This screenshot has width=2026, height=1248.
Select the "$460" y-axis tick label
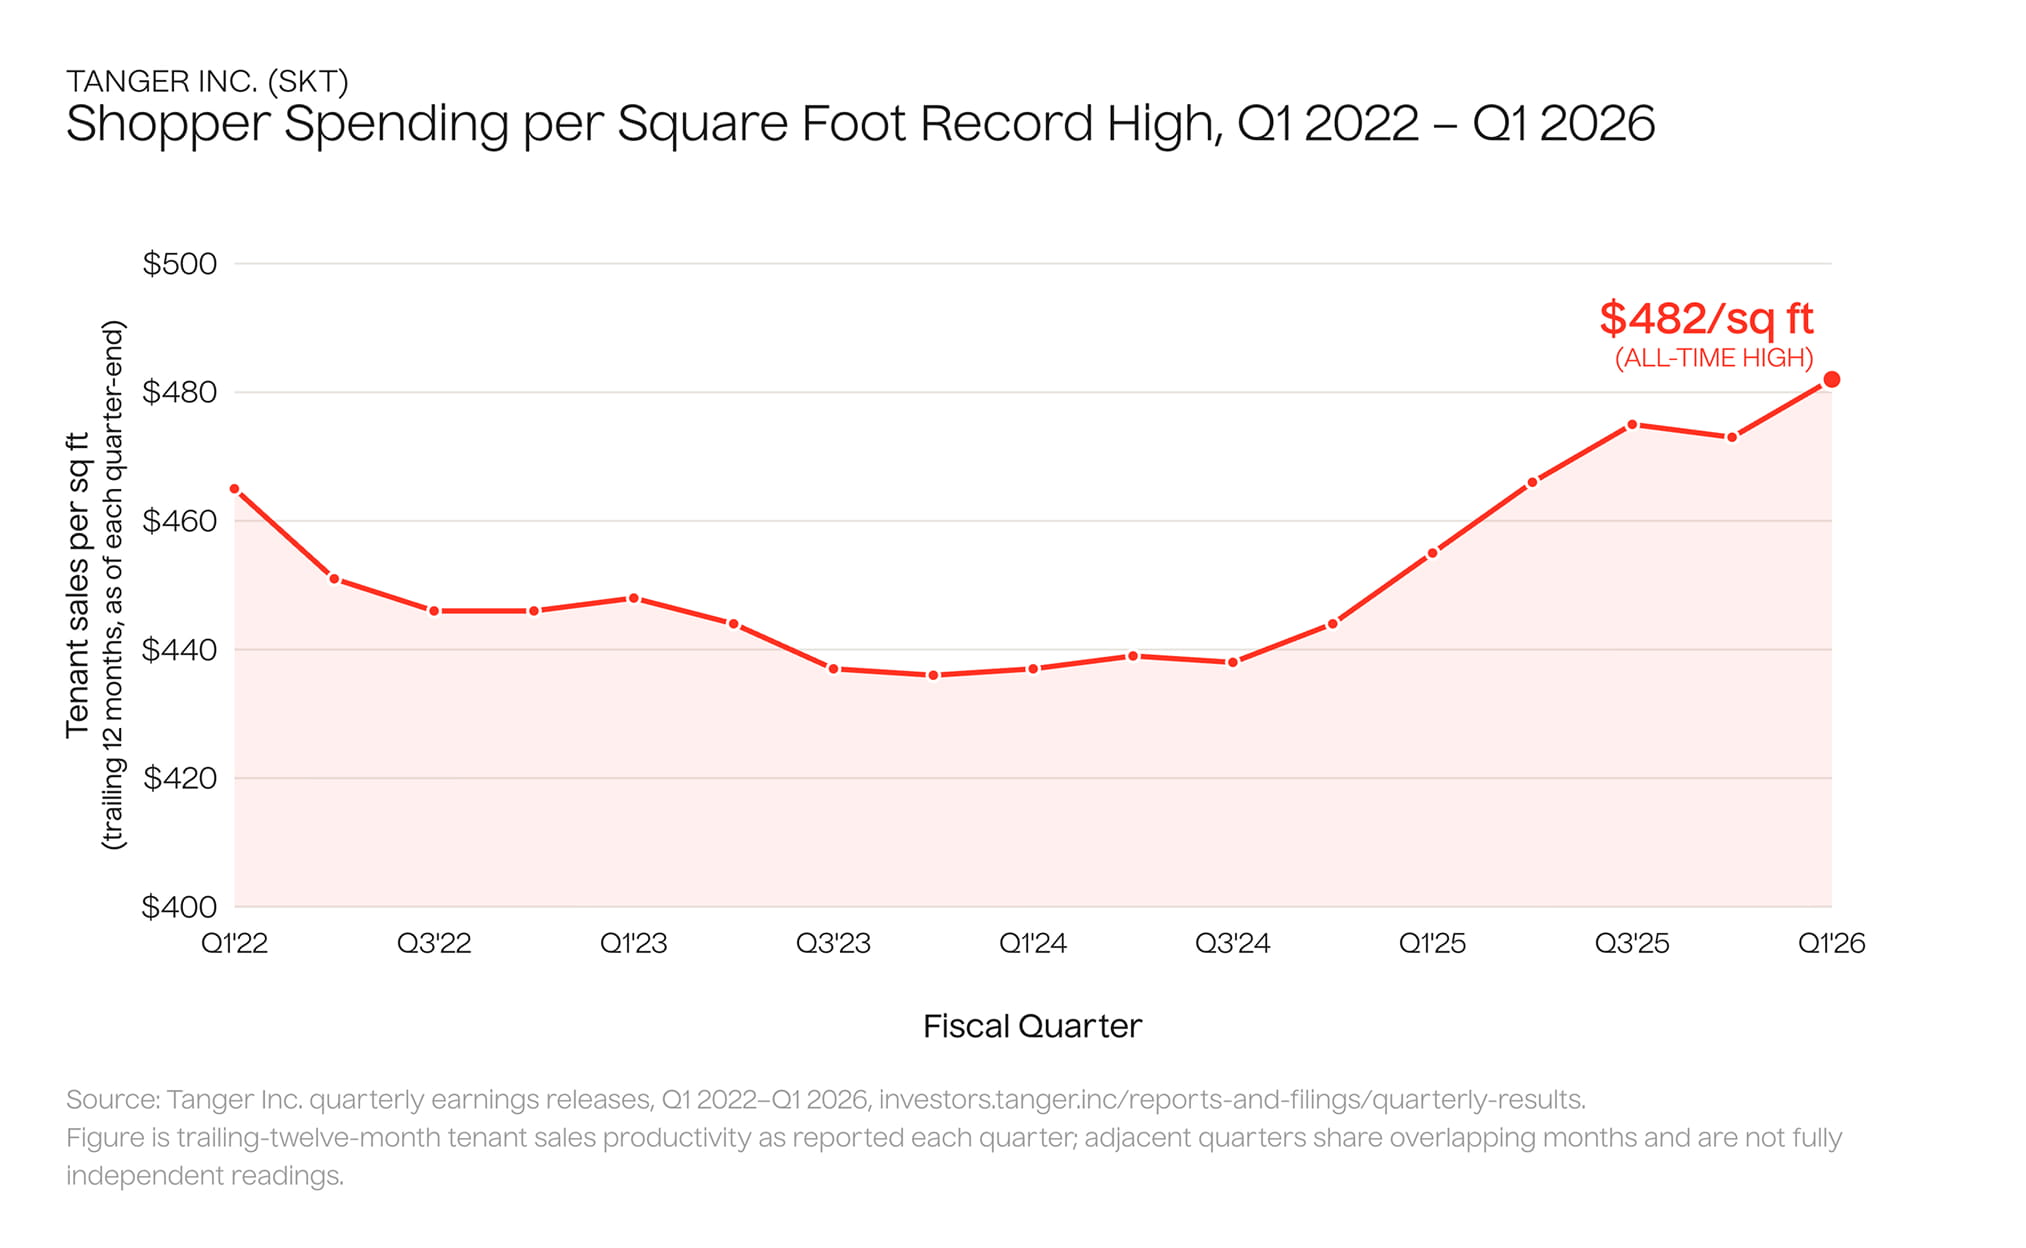point(180,521)
